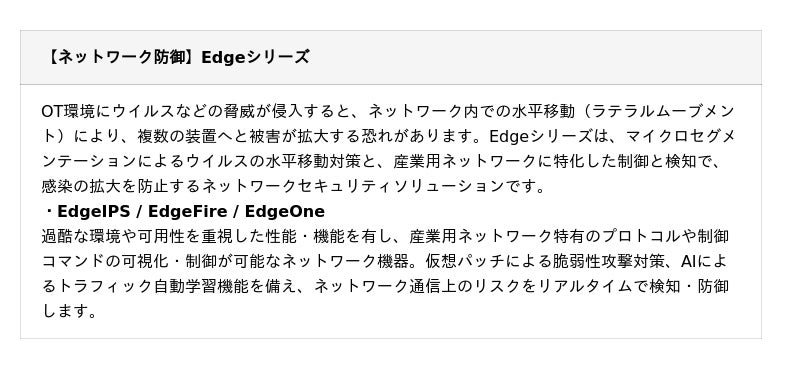The image size is (800, 369).
Task: Click the phrase ネットワーク機器 in the description
Action: [346, 261]
